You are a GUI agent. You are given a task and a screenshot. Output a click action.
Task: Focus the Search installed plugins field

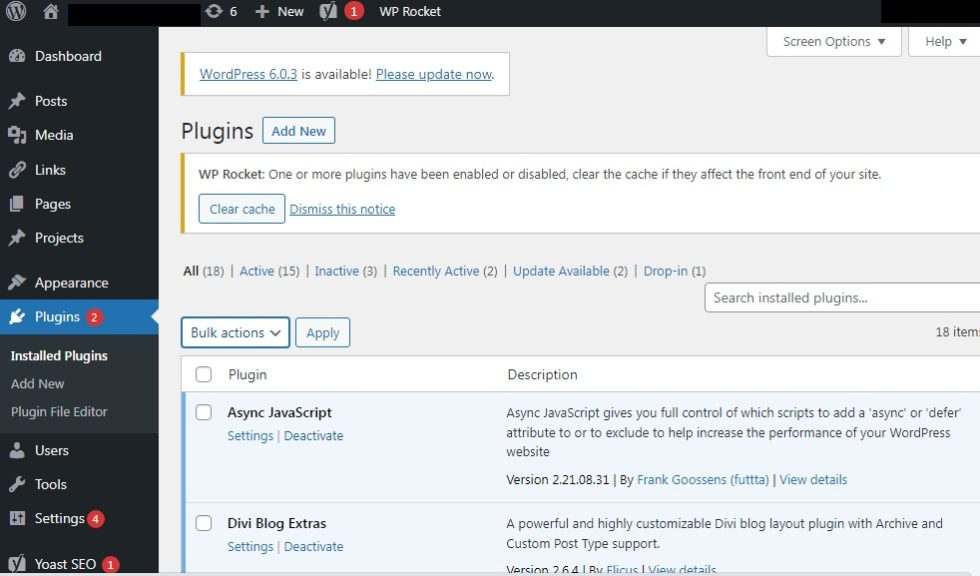(842, 298)
